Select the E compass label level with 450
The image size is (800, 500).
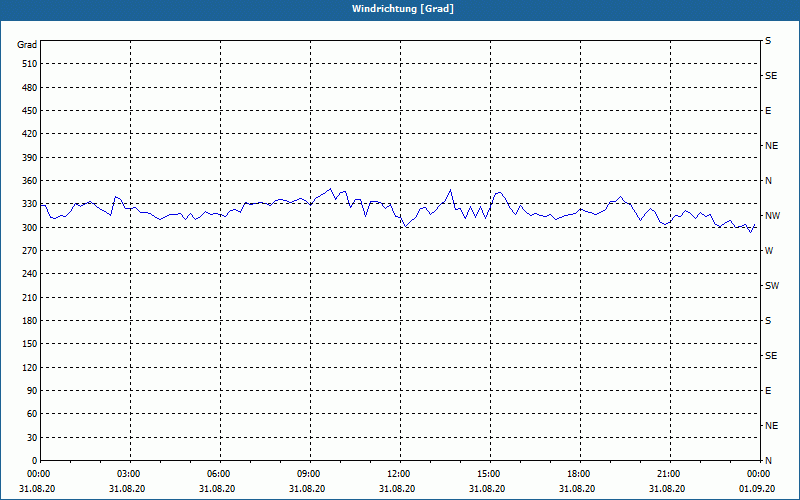768,111
